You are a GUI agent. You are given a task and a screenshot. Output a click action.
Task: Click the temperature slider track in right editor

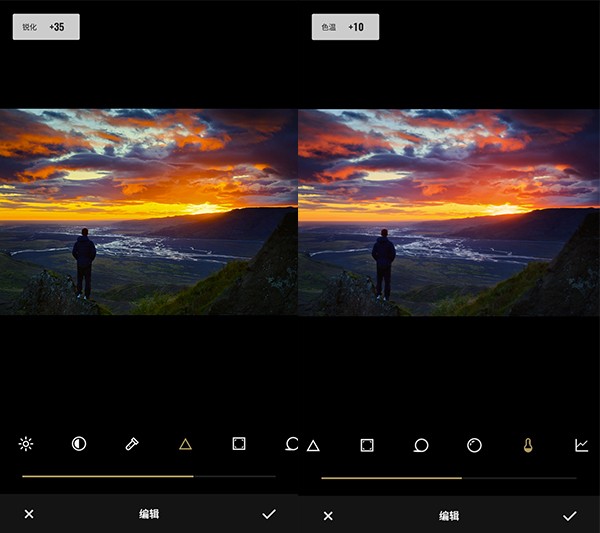pos(449,478)
